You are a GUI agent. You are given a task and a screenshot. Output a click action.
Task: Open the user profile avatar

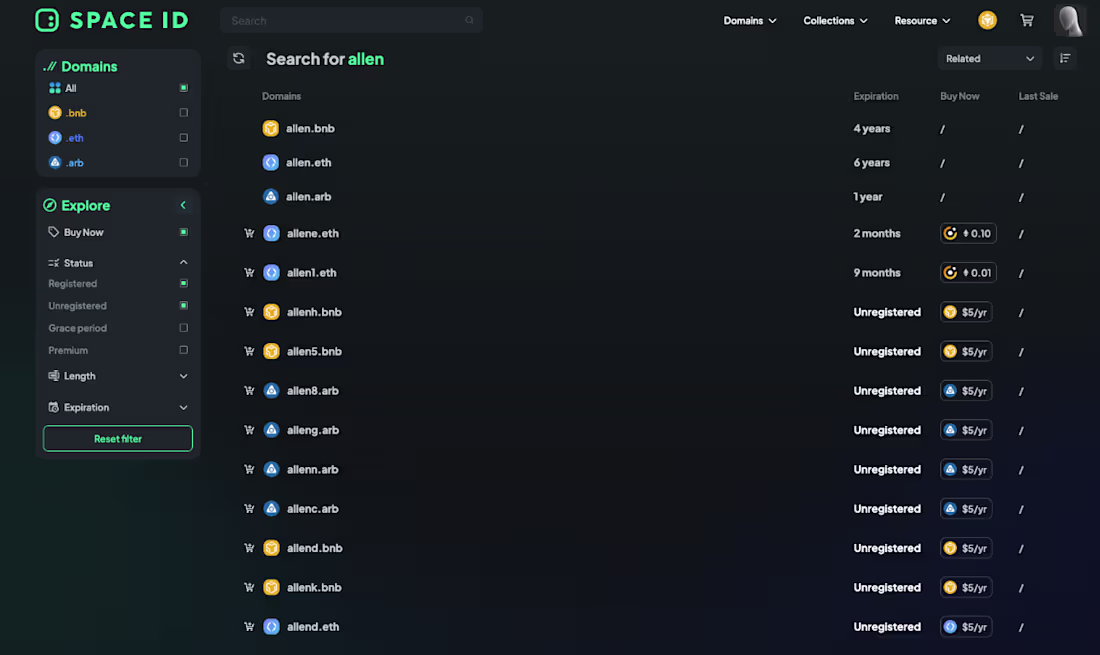[x=1070, y=20]
